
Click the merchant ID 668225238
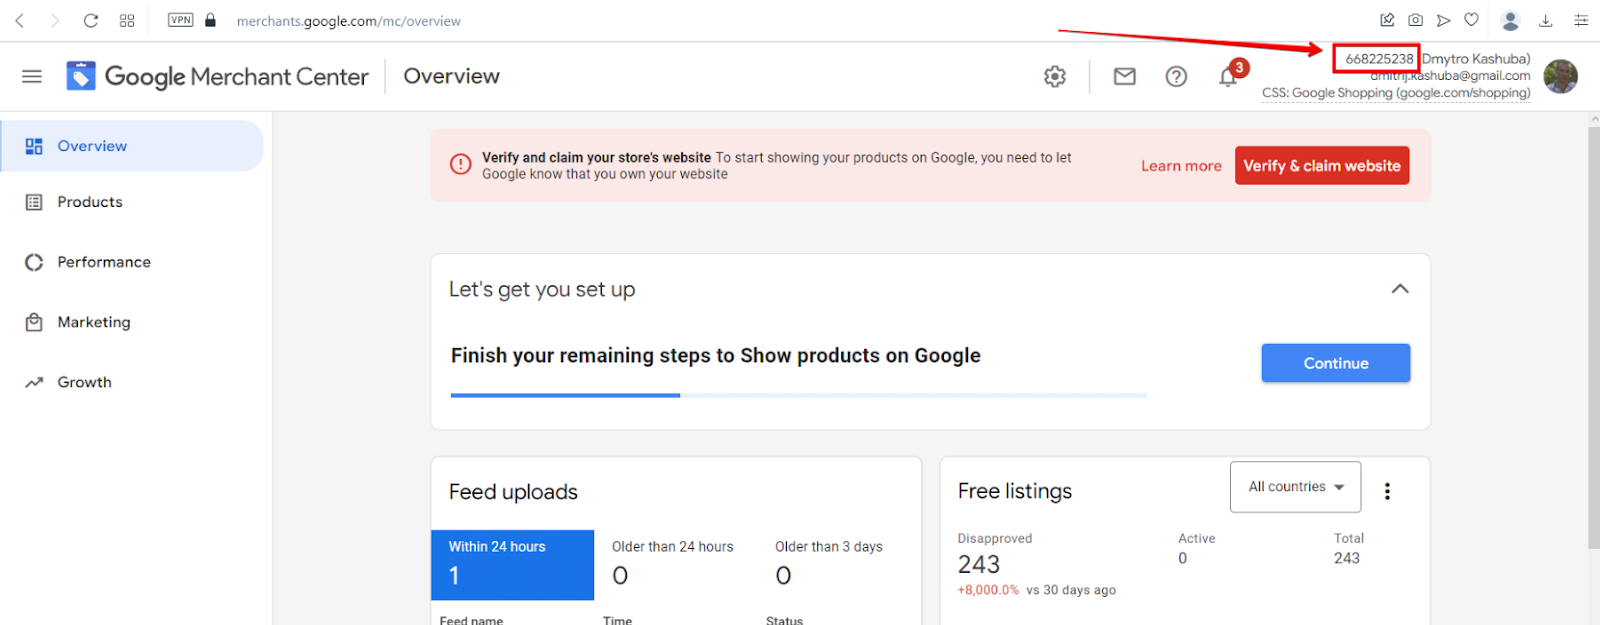click(1379, 58)
